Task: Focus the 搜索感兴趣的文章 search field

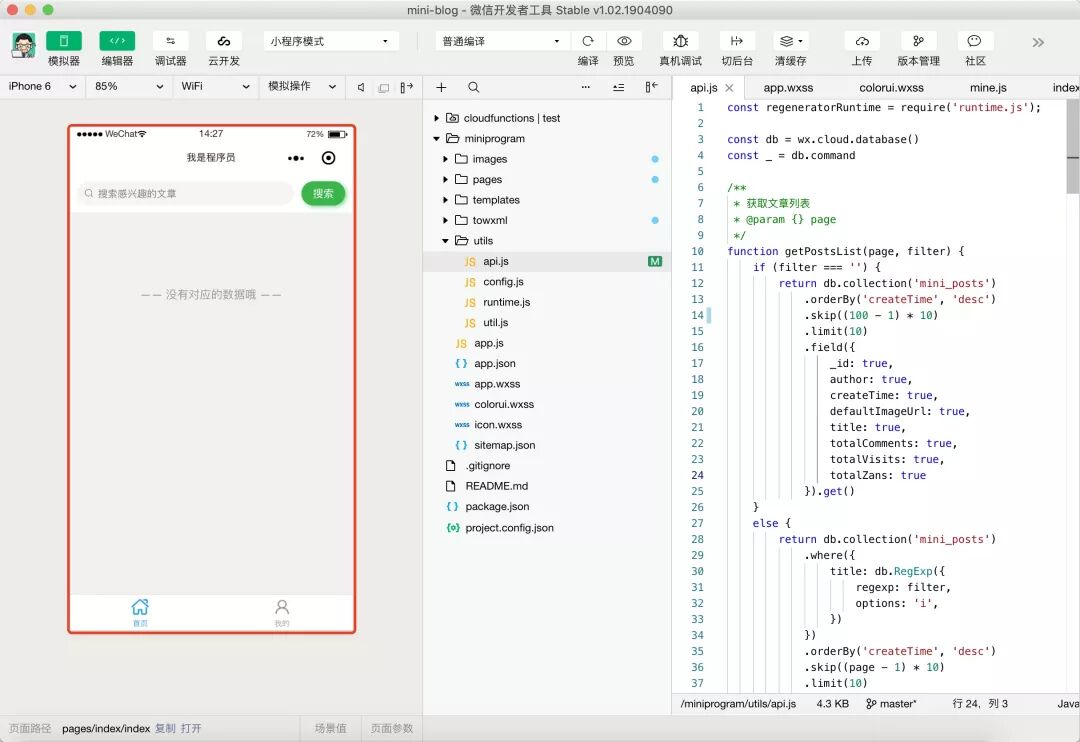Action: (185, 194)
